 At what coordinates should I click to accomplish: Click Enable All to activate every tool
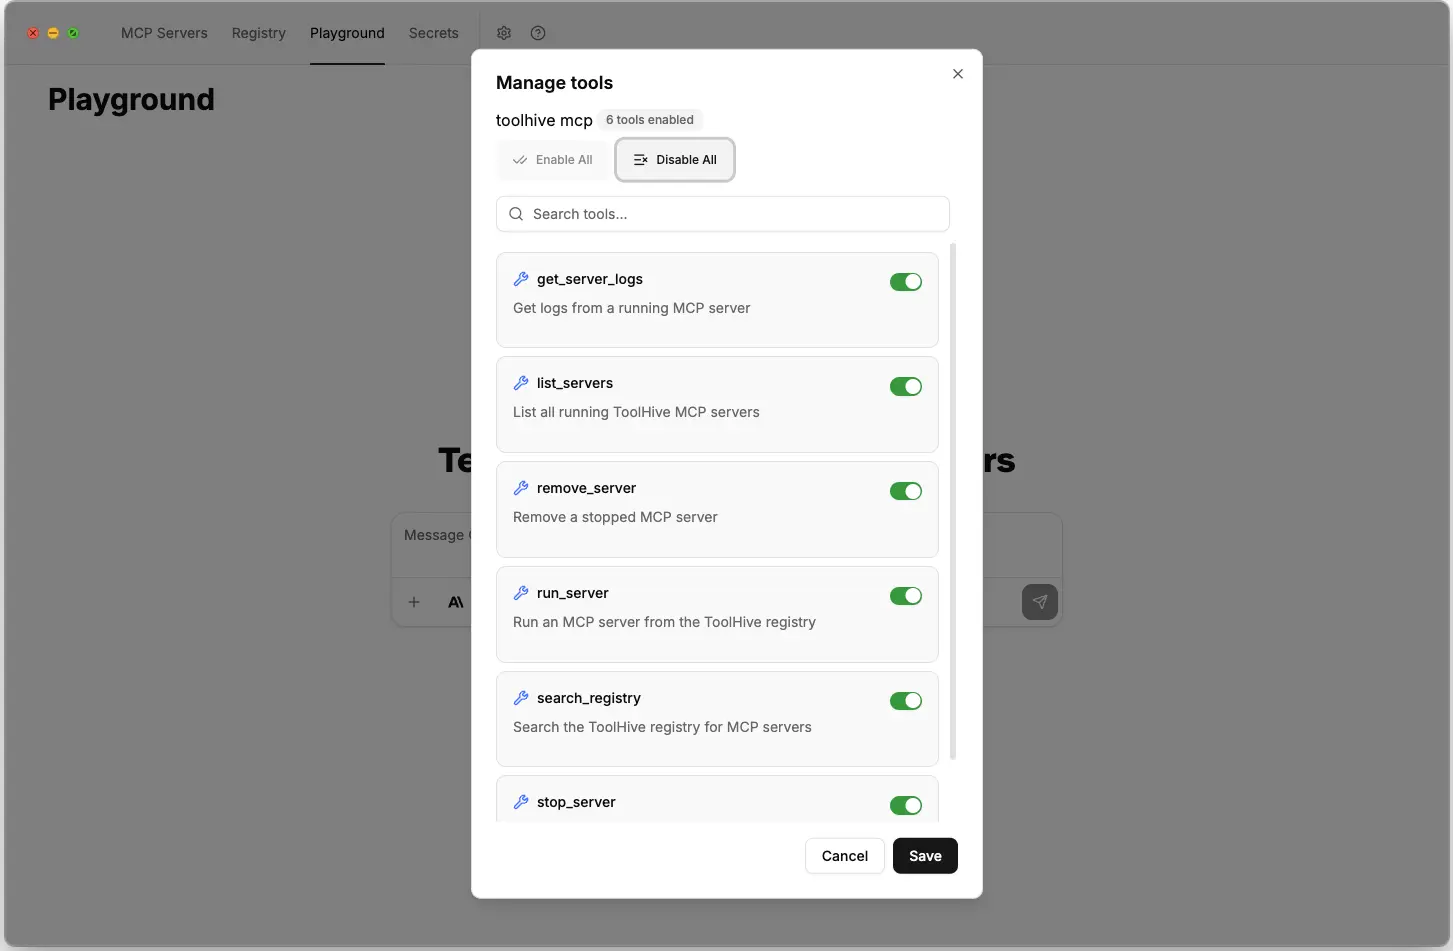(553, 159)
